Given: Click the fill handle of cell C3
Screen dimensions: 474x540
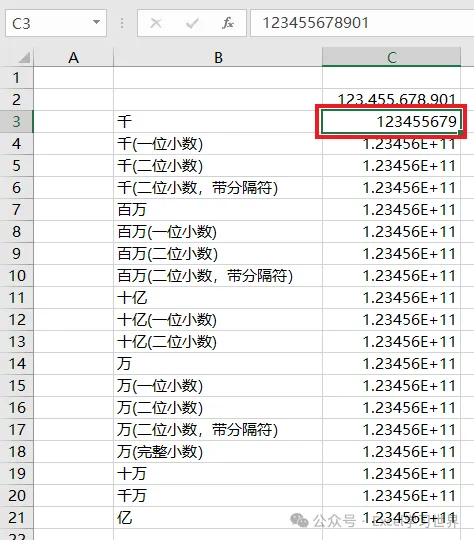Looking at the screenshot, I should coord(460,132).
